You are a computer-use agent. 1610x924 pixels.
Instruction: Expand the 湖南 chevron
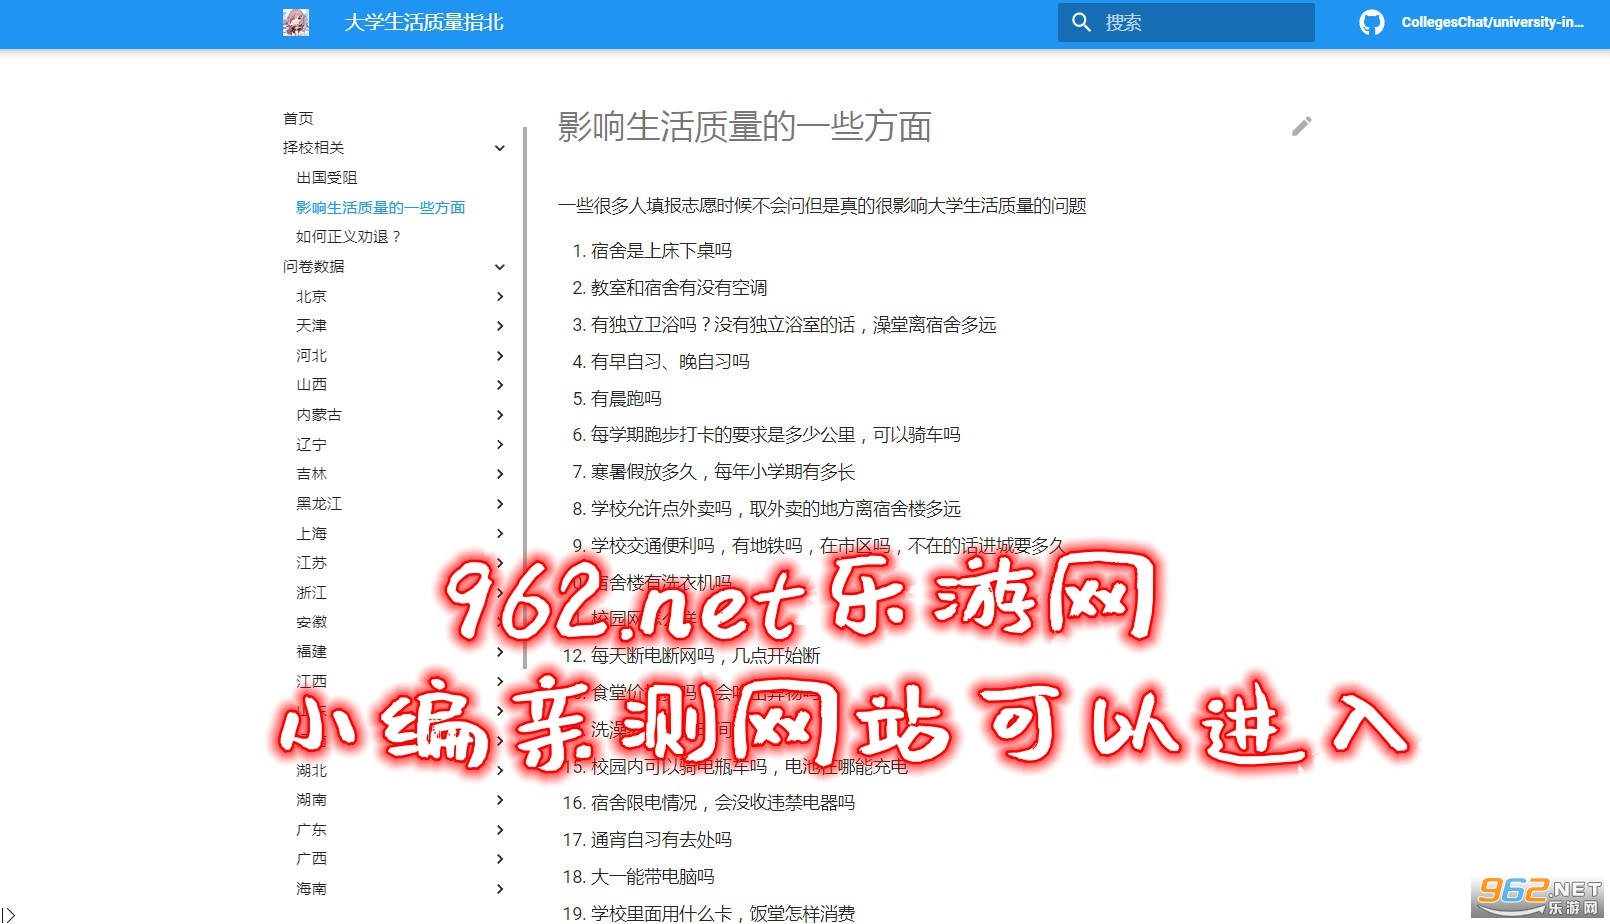pos(500,800)
